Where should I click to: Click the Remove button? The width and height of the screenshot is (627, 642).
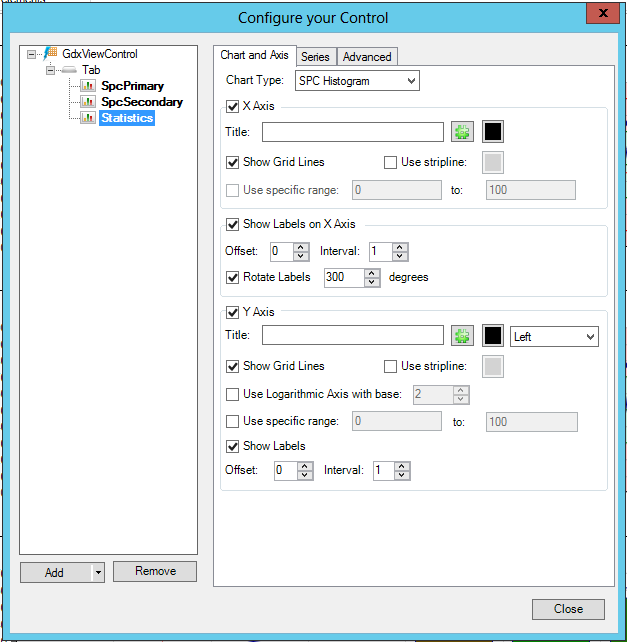coord(155,571)
